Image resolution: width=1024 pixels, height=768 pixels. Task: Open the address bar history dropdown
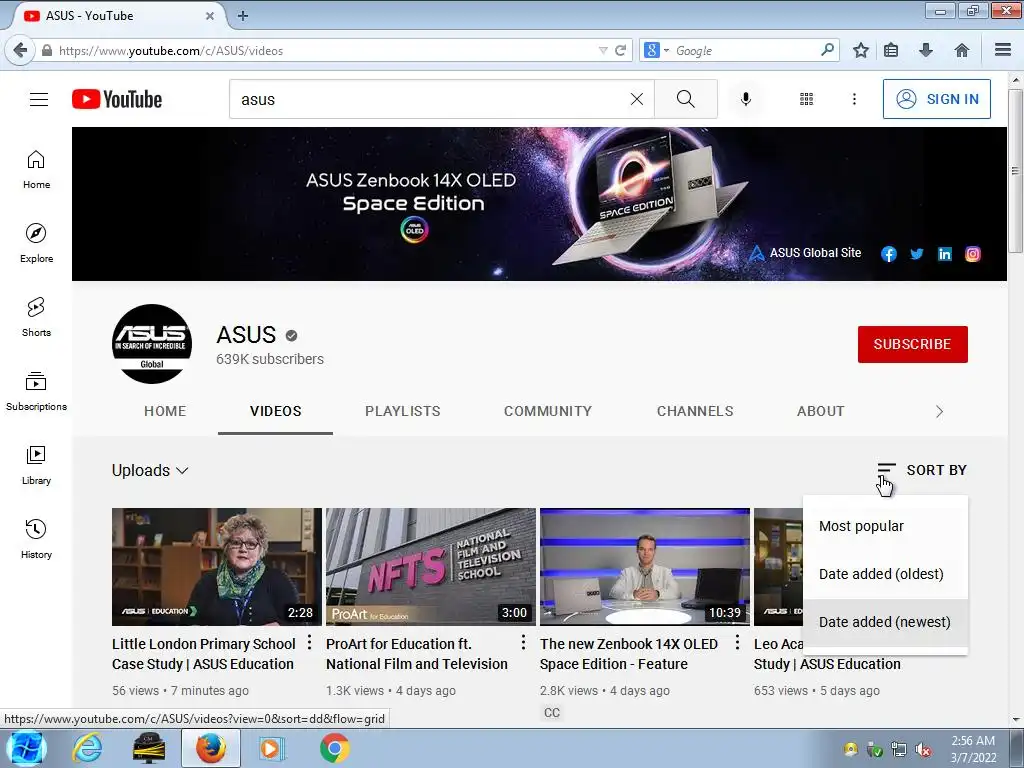pos(603,50)
